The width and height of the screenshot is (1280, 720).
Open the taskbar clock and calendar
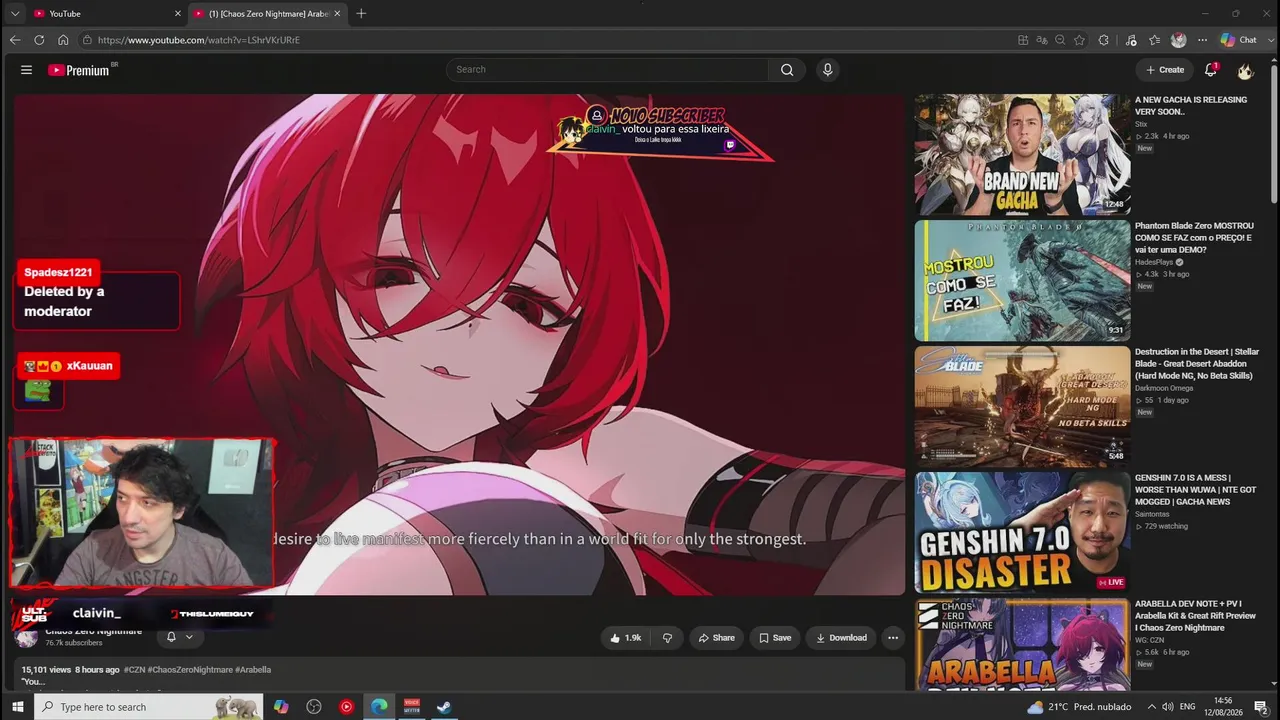(1225, 707)
